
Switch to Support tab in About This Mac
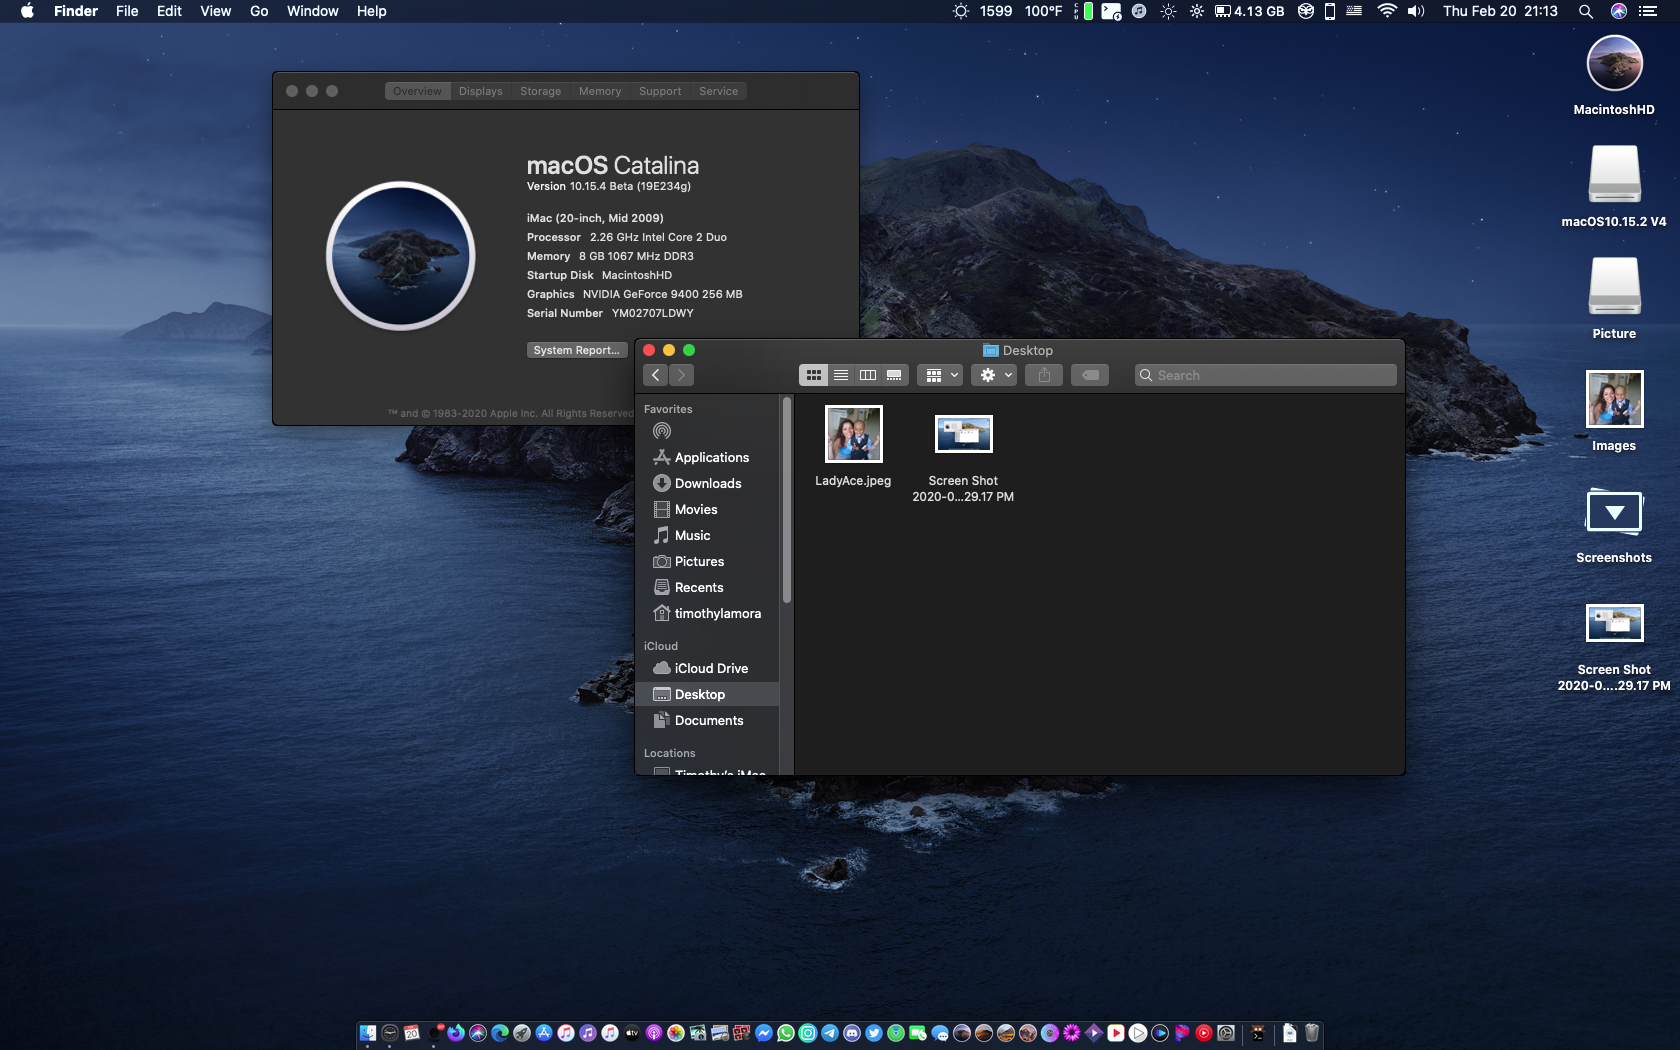click(x=660, y=91)
